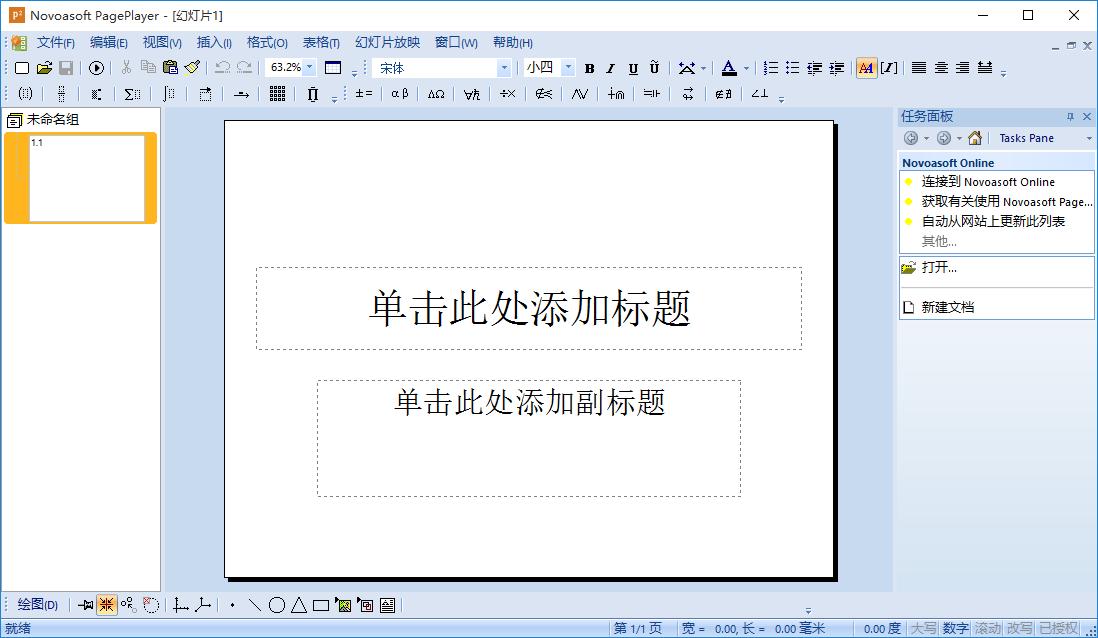Open the arrows symbols palette

(x=688, y=94)
